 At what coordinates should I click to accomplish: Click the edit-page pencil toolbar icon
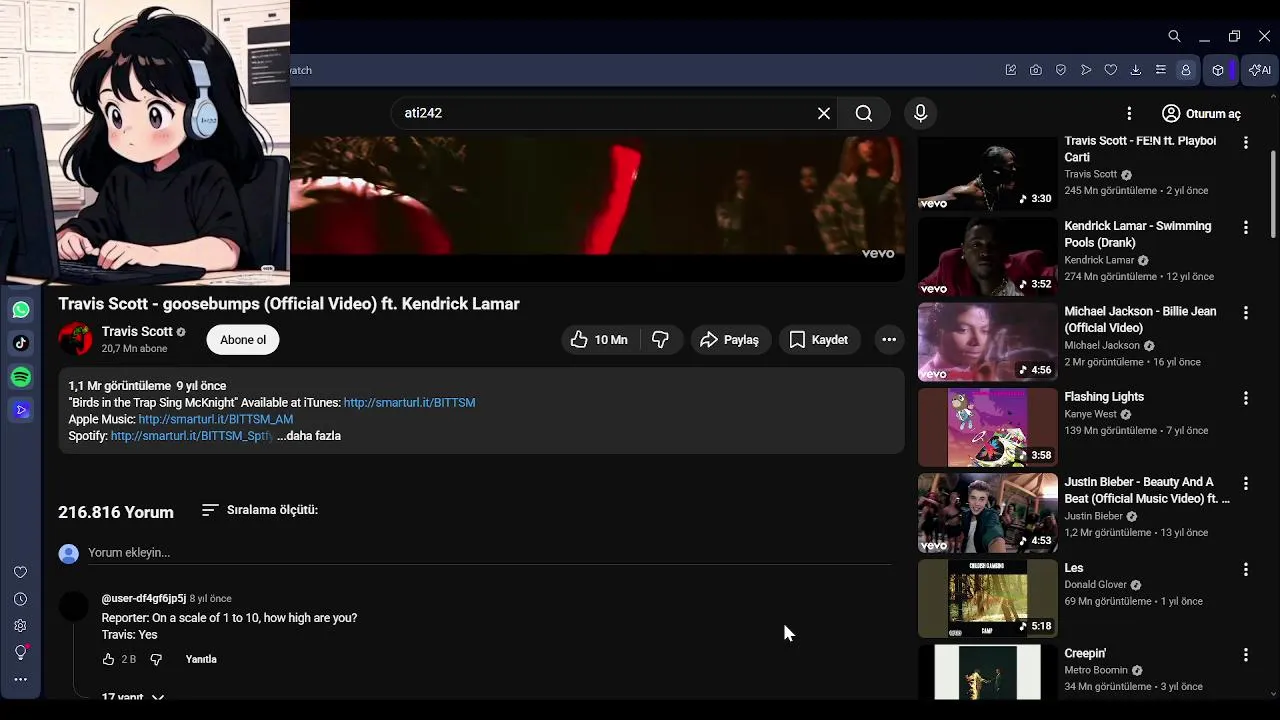pos(1011,70)
